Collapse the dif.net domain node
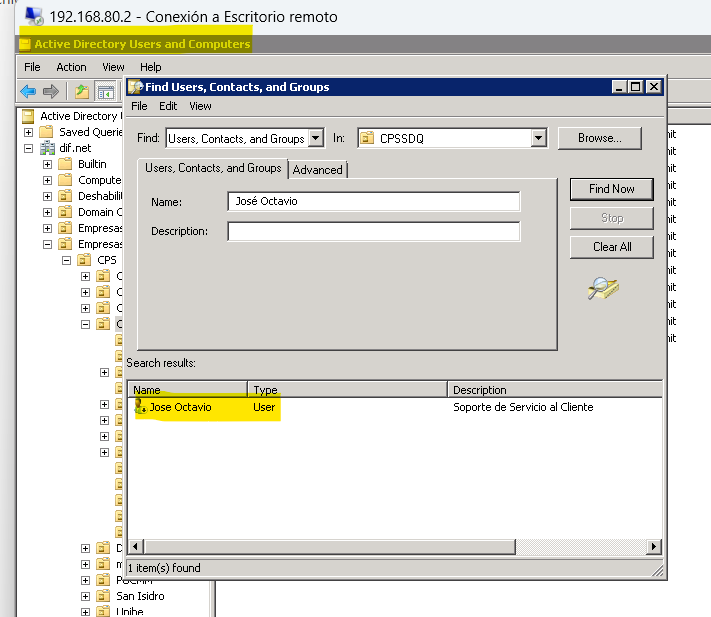This screenshot has height=617, width=711. point(29,148)
